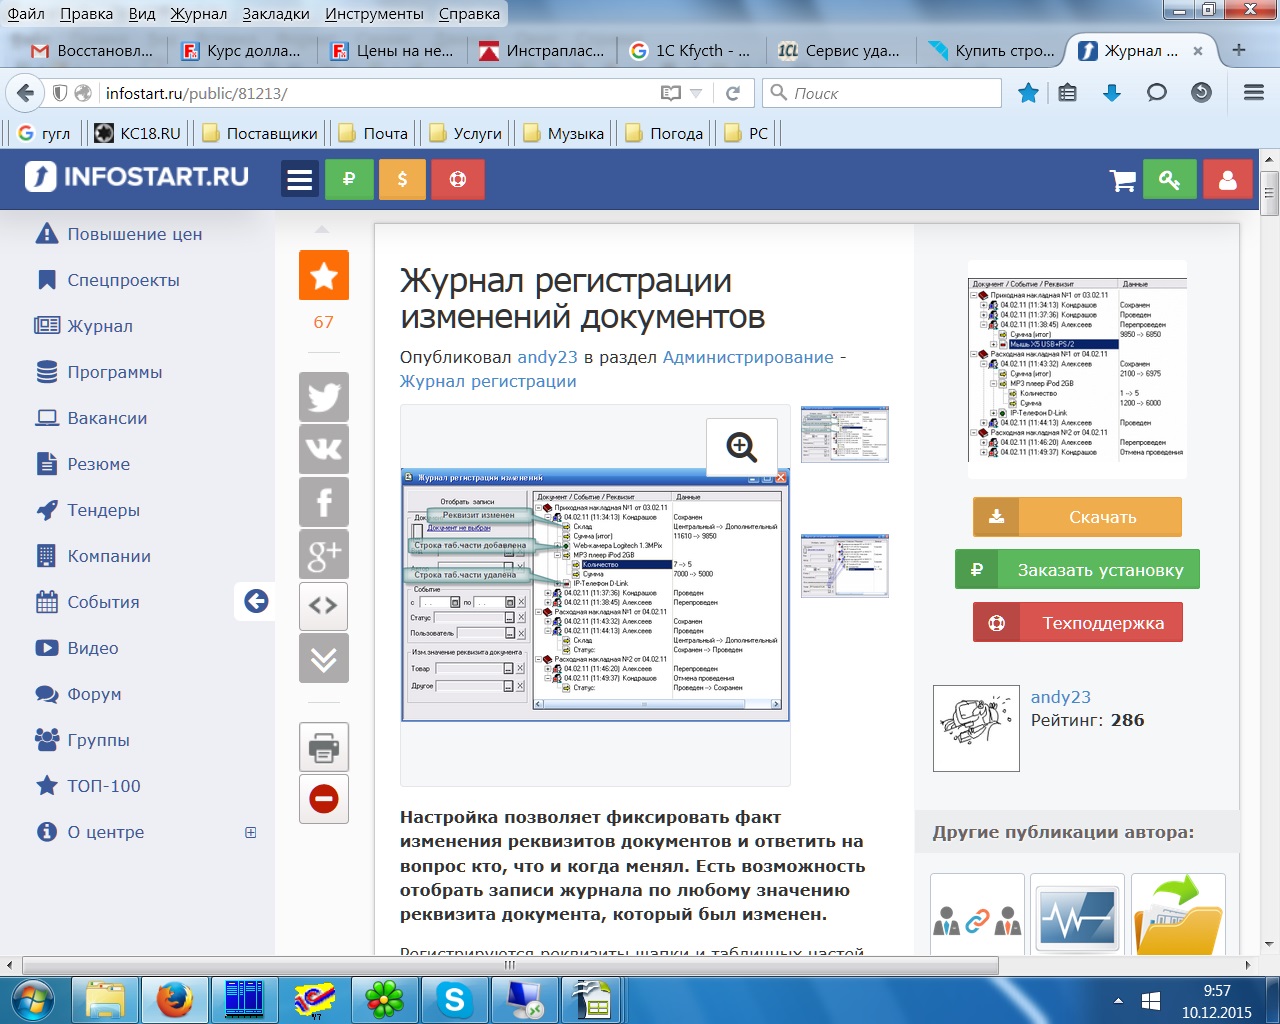Expand the double chevron down button
This screenshot has height=1024, width=1280.
323,659
